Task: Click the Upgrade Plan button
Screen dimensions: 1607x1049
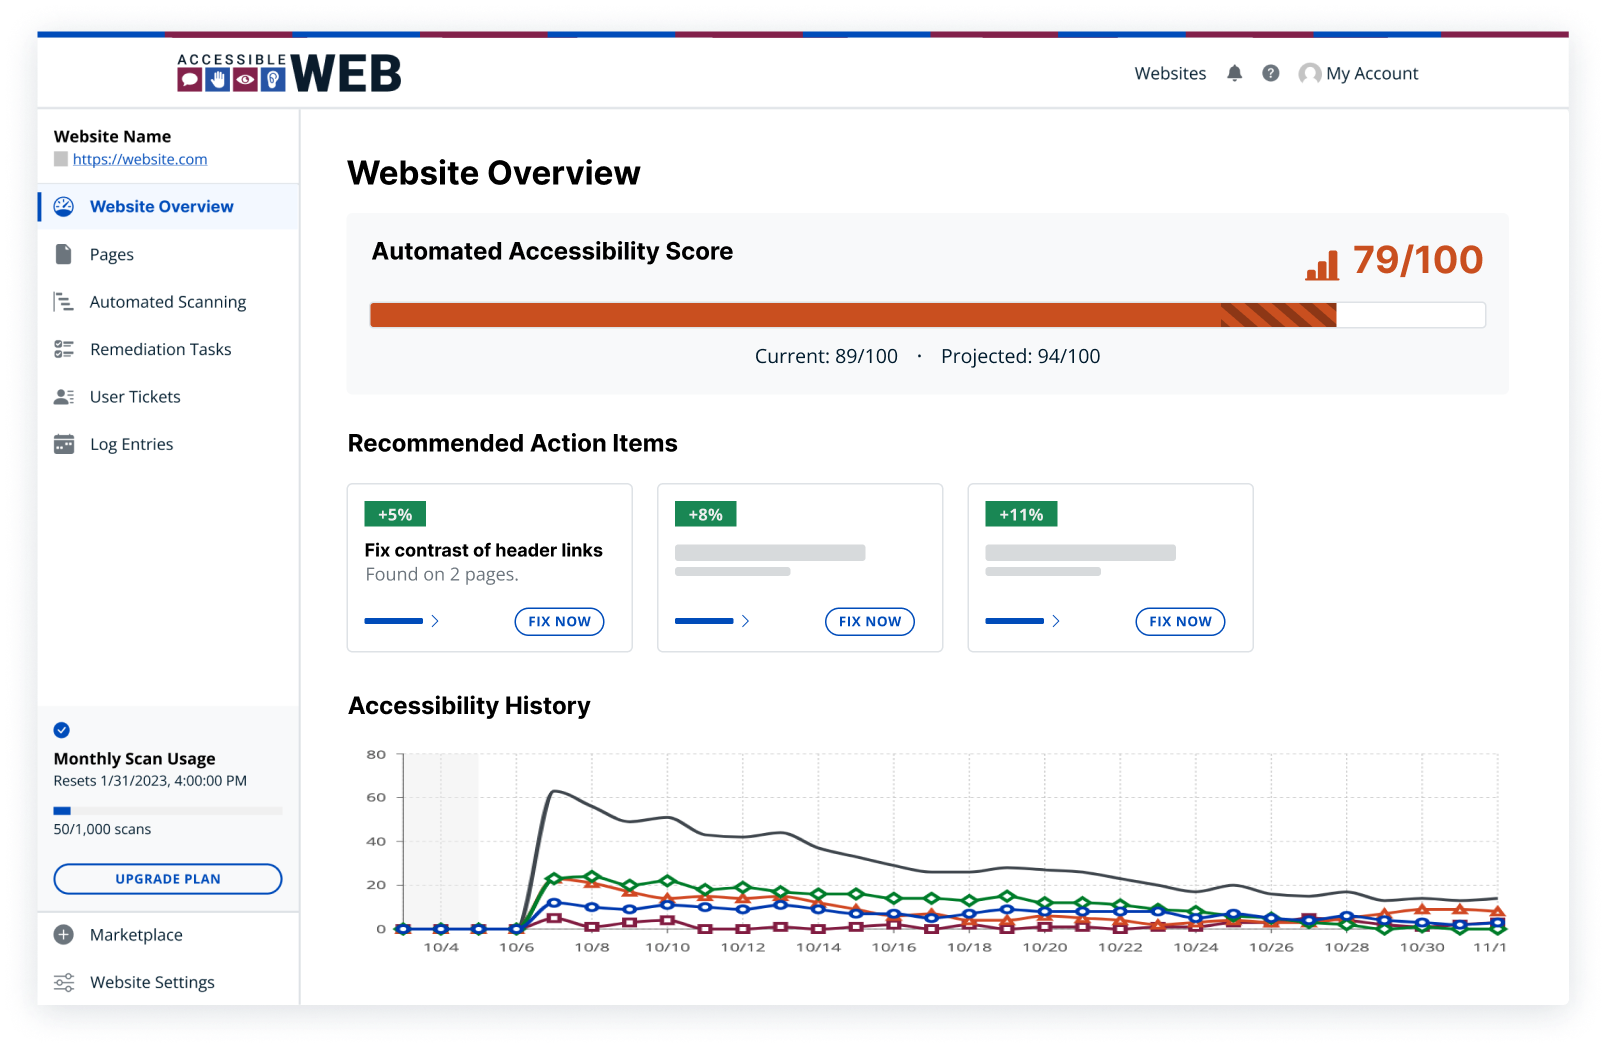Action: 167,878
